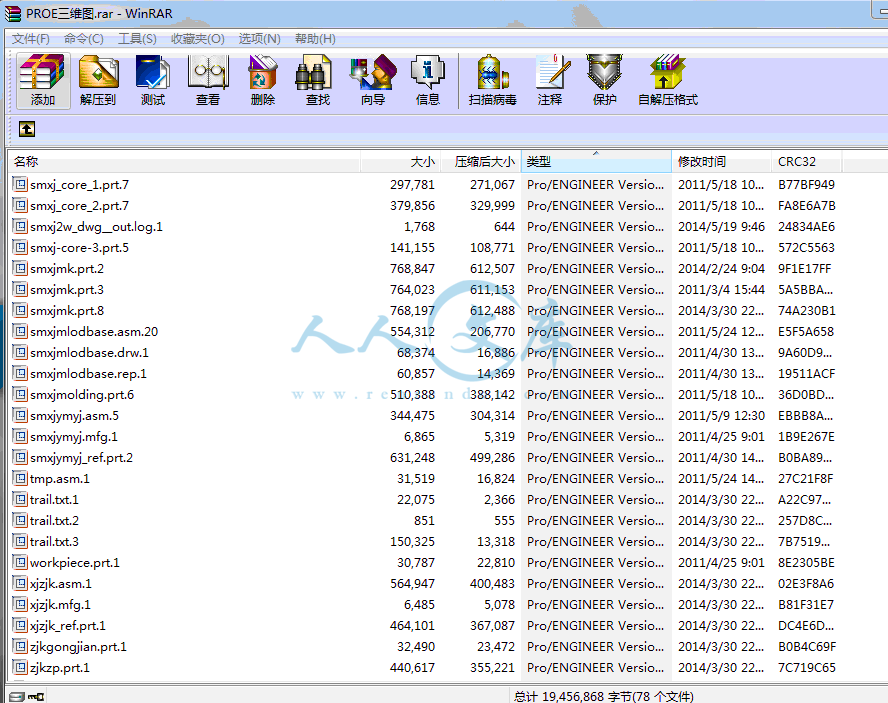The height and width of the screenshot is (703, 888).
Task: Open the 文件(F) menu
Action: [31, 39]
